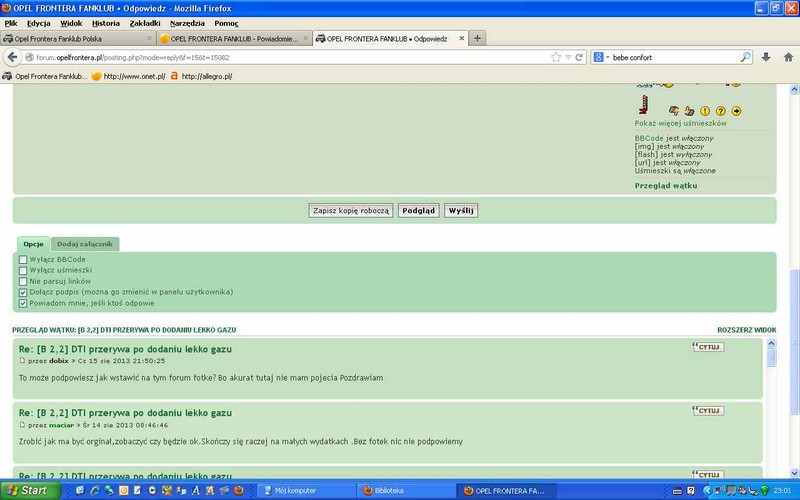Viewport: 800px width, 500px height.
Task: Toggle the Wyłącz uśmieszki checkbox
Action: (x=23, y=270)
